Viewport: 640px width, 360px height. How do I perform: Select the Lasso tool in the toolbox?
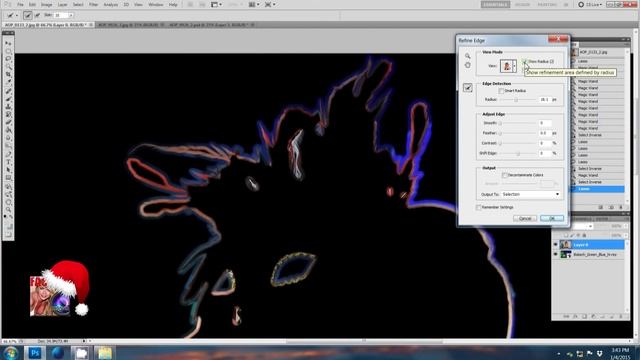[x=8, y=59]
